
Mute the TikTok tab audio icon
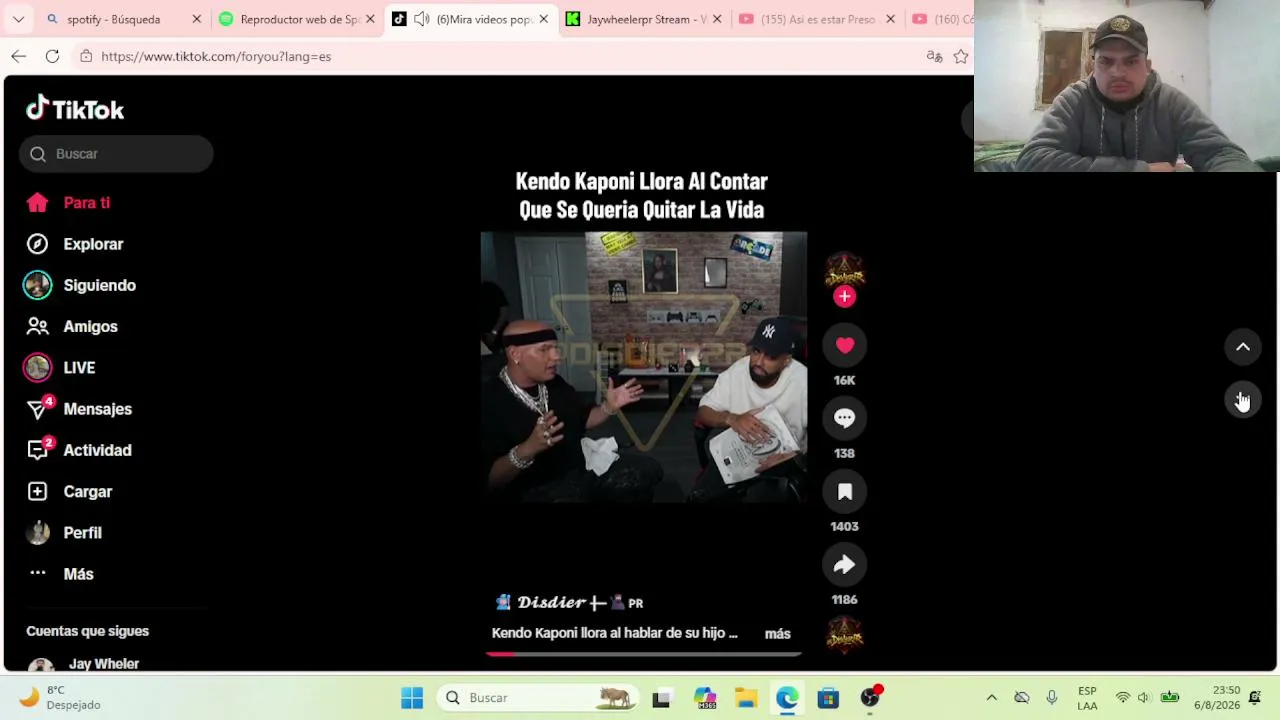(x=422, y=19)
